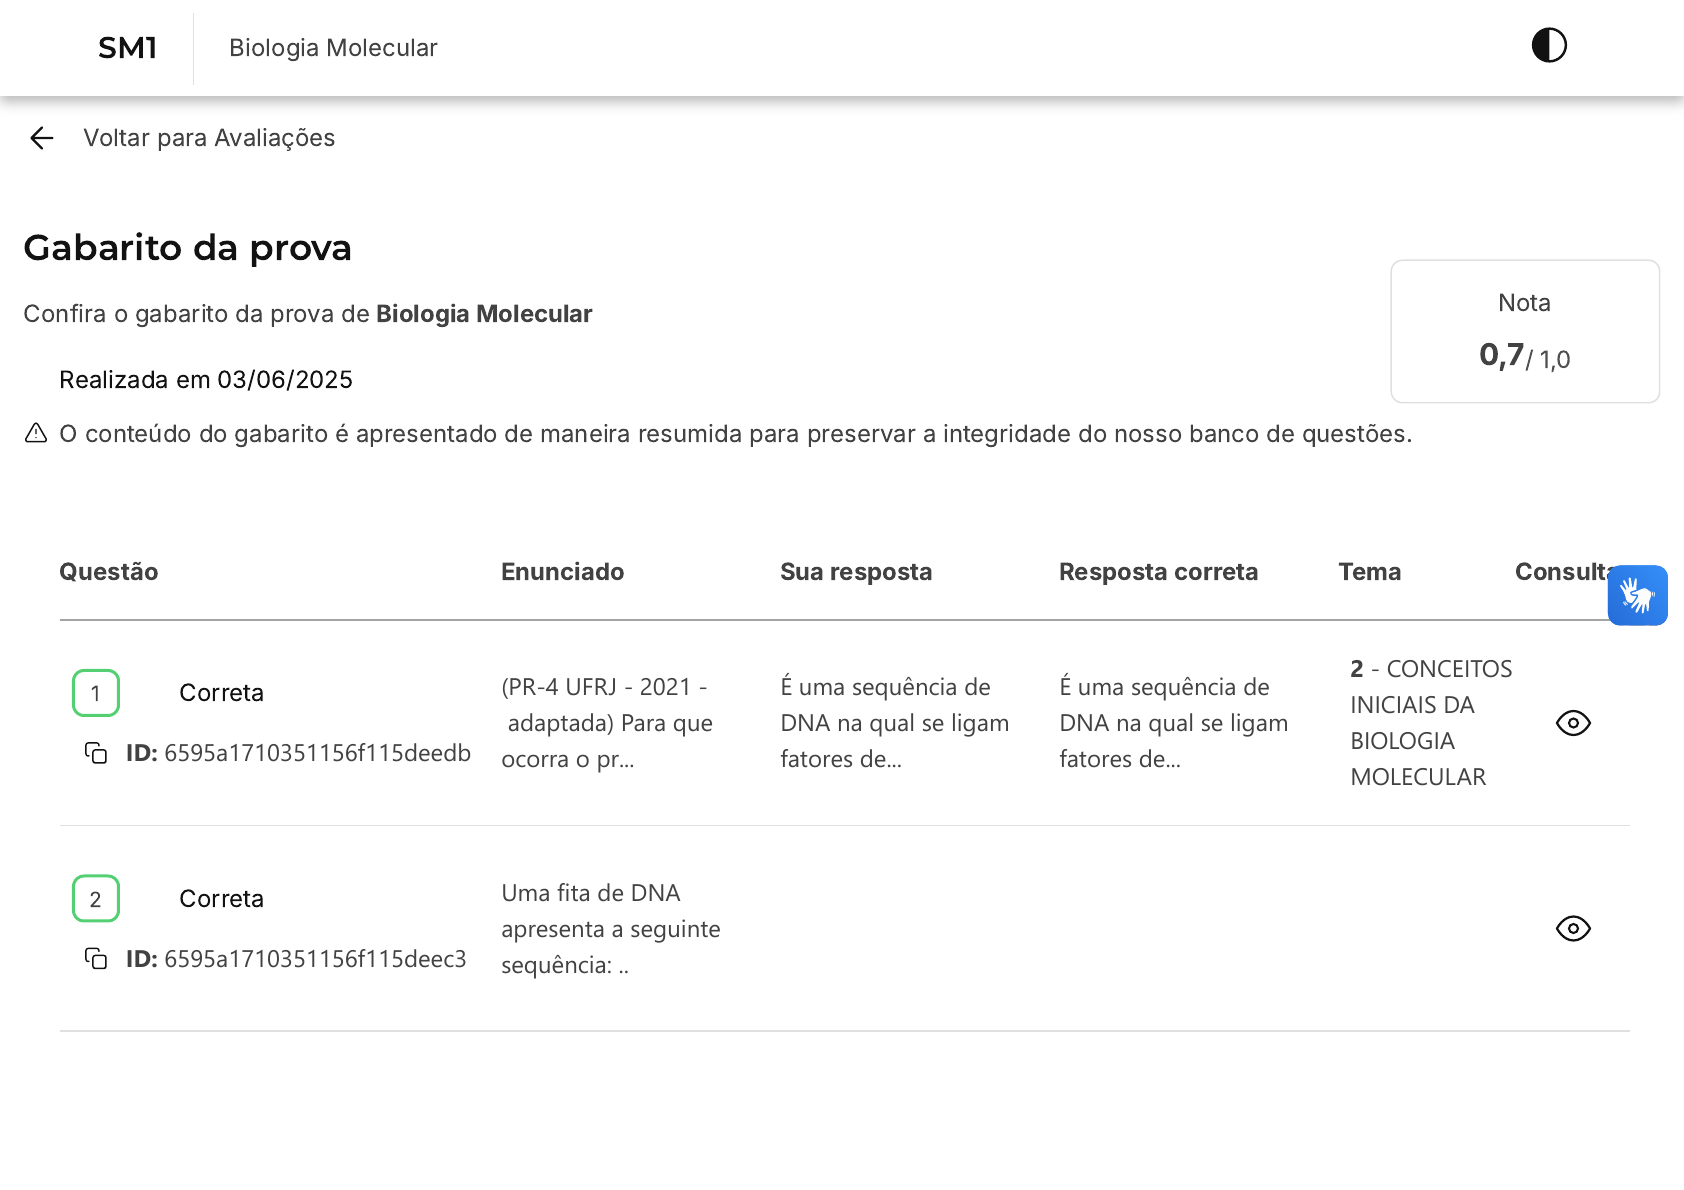The width and height of the screenshot is (1684, 1190).
Task: View details of question 2 via eye icon
Action: pyautogui.click(x=1573, y=929)
